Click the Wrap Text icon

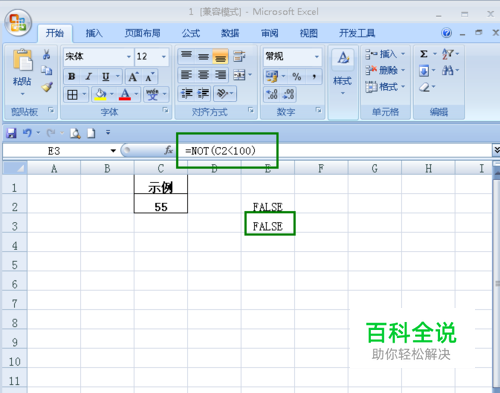click(x=239, y=56)
